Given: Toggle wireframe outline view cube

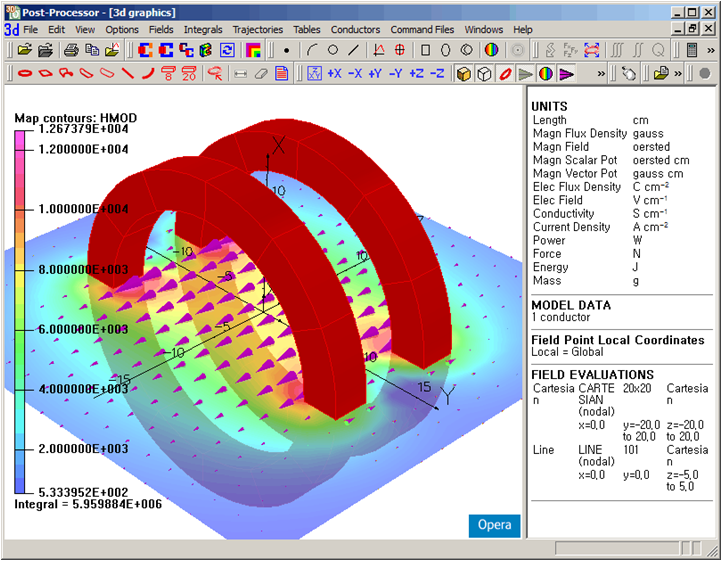Looking at the screenshot, I should tap(484, 74).
